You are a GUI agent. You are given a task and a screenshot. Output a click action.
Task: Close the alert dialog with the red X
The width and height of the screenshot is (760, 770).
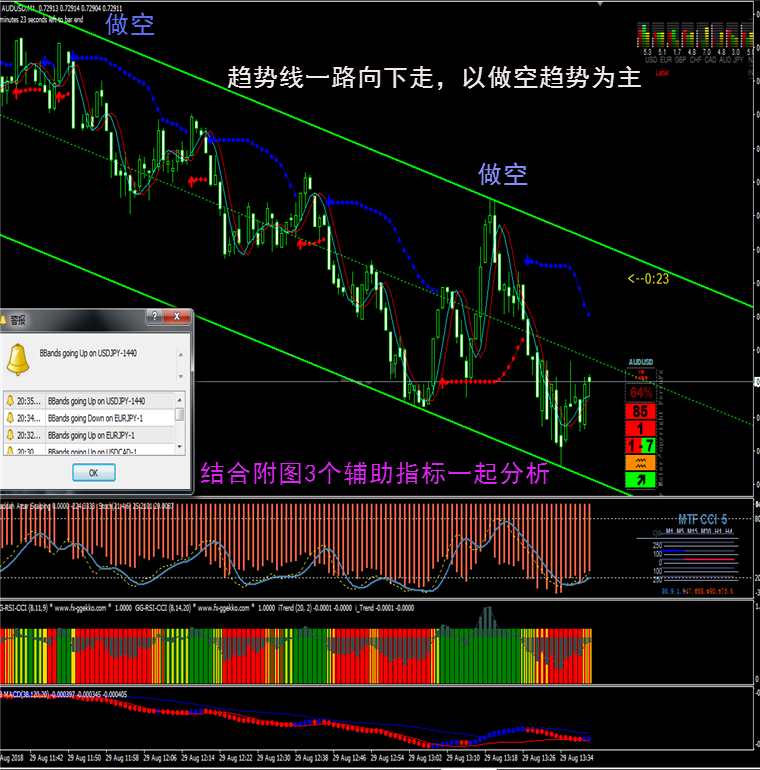(x=177, y=317)
